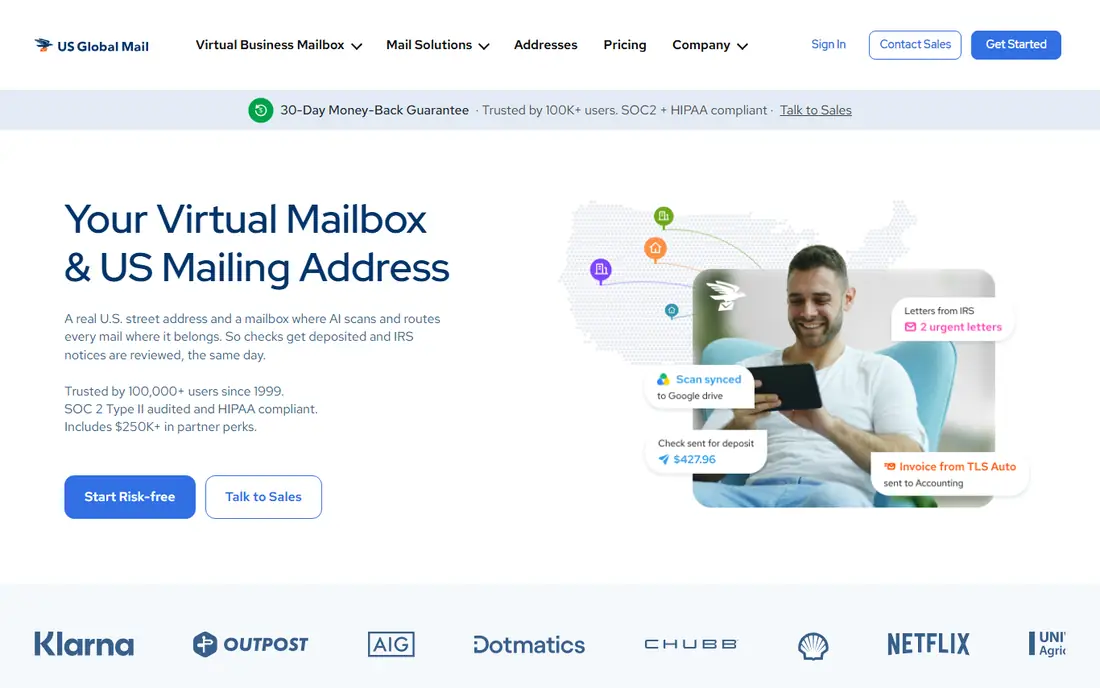1100x688 pixels.
Task: Click the Get Started button
Action: pyautogui.click(x=1016, y=45)
